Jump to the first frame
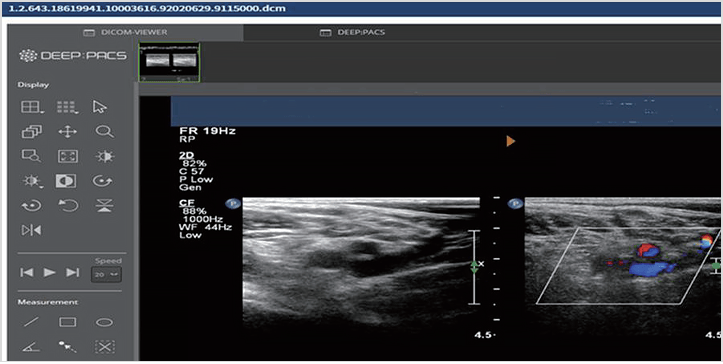Viewport: 723px width, 364px height. [x=27, y=273]
